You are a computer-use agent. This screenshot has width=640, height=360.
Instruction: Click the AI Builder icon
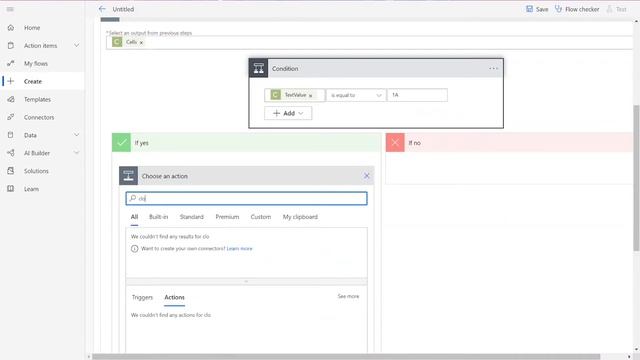pos(11,153)
